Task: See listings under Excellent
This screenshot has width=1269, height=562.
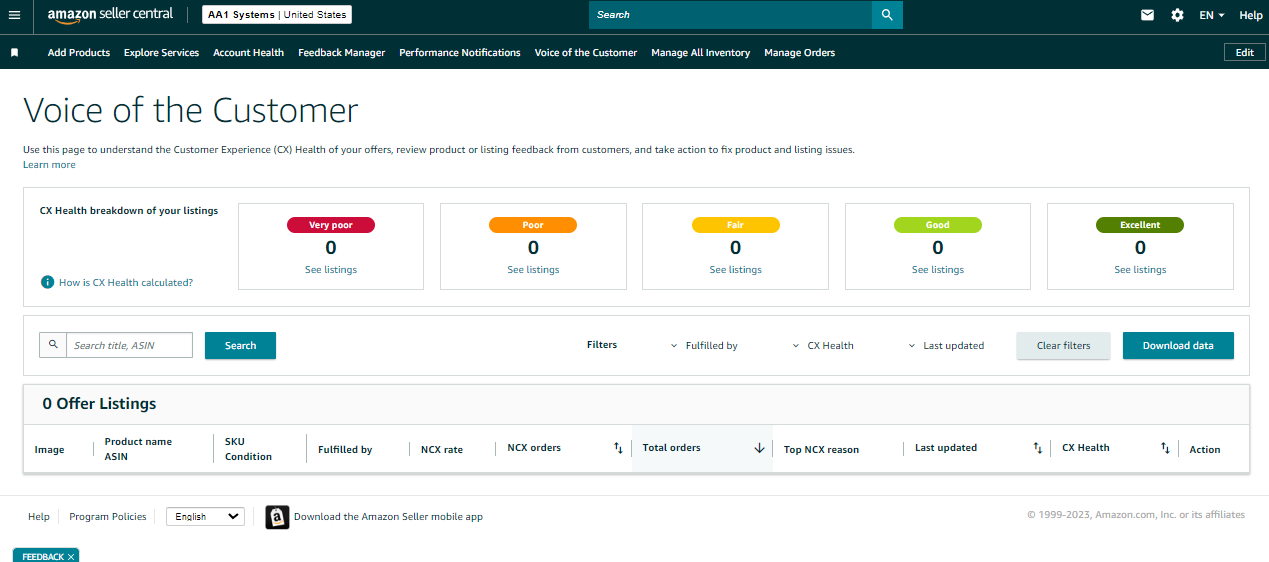Action: pos(1140,270)
